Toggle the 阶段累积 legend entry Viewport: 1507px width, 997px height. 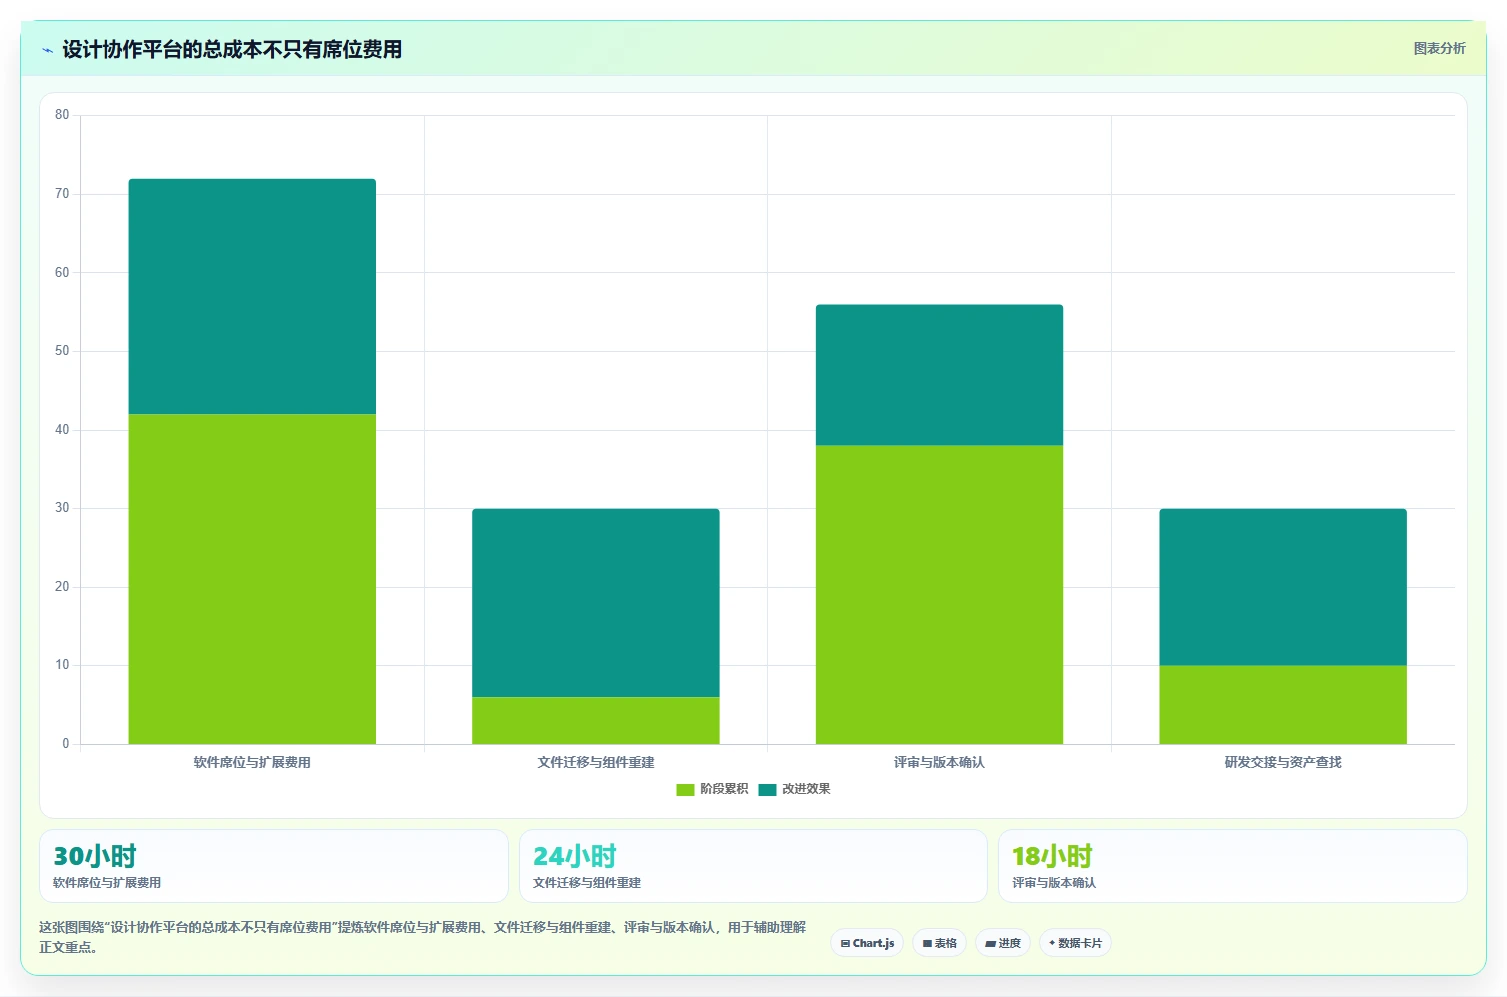(x=712, y=789)
